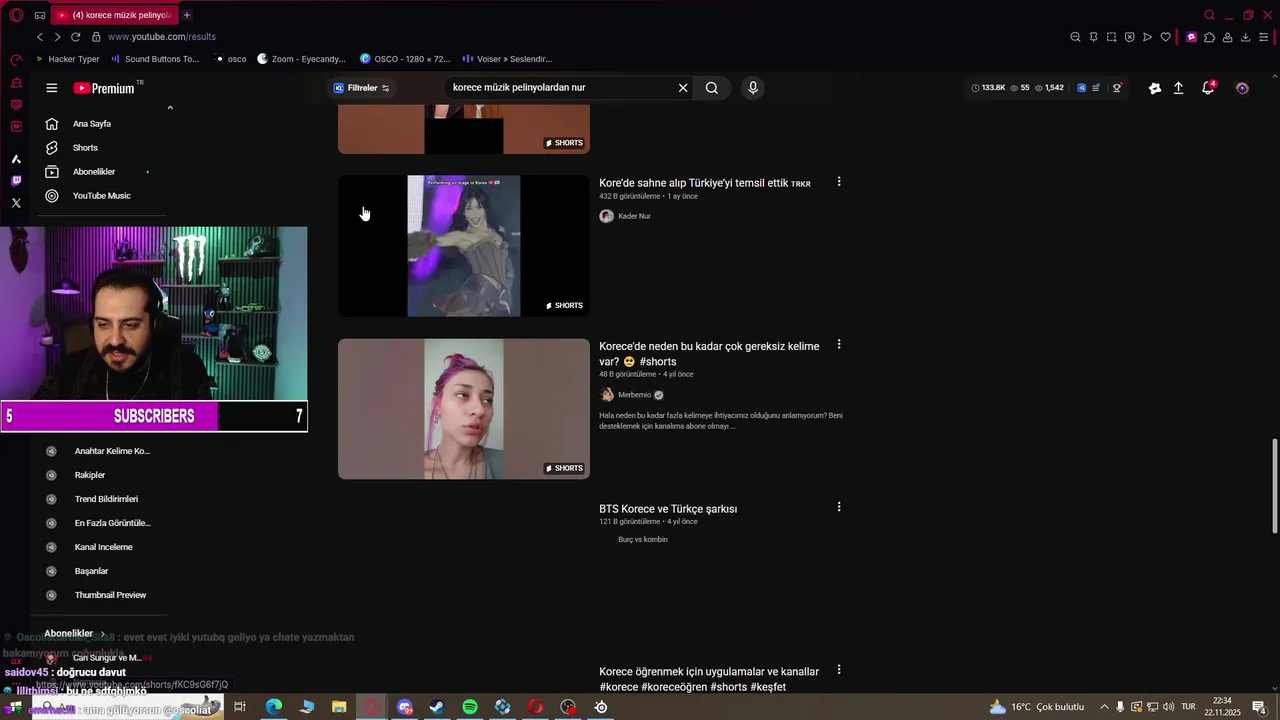Click the YouTube Premium logo
This screenshot has height=720, width=1280.
[104, 88]
